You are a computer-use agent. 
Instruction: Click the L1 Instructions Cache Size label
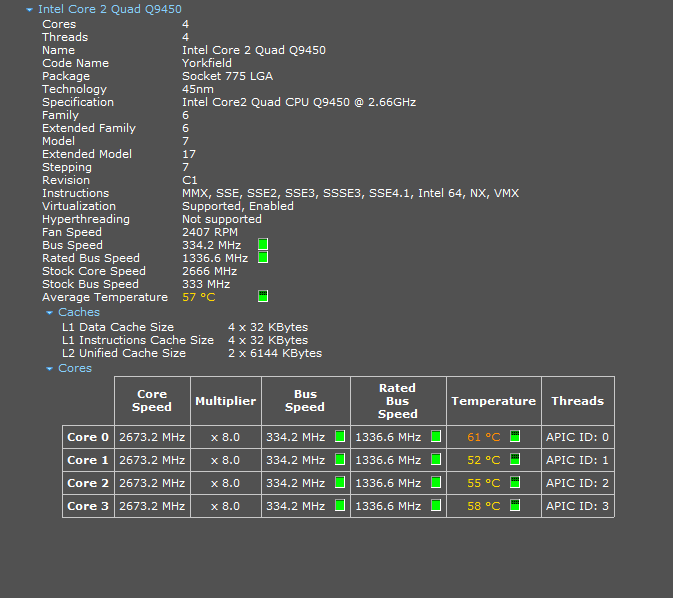click(x=138, y=340)
